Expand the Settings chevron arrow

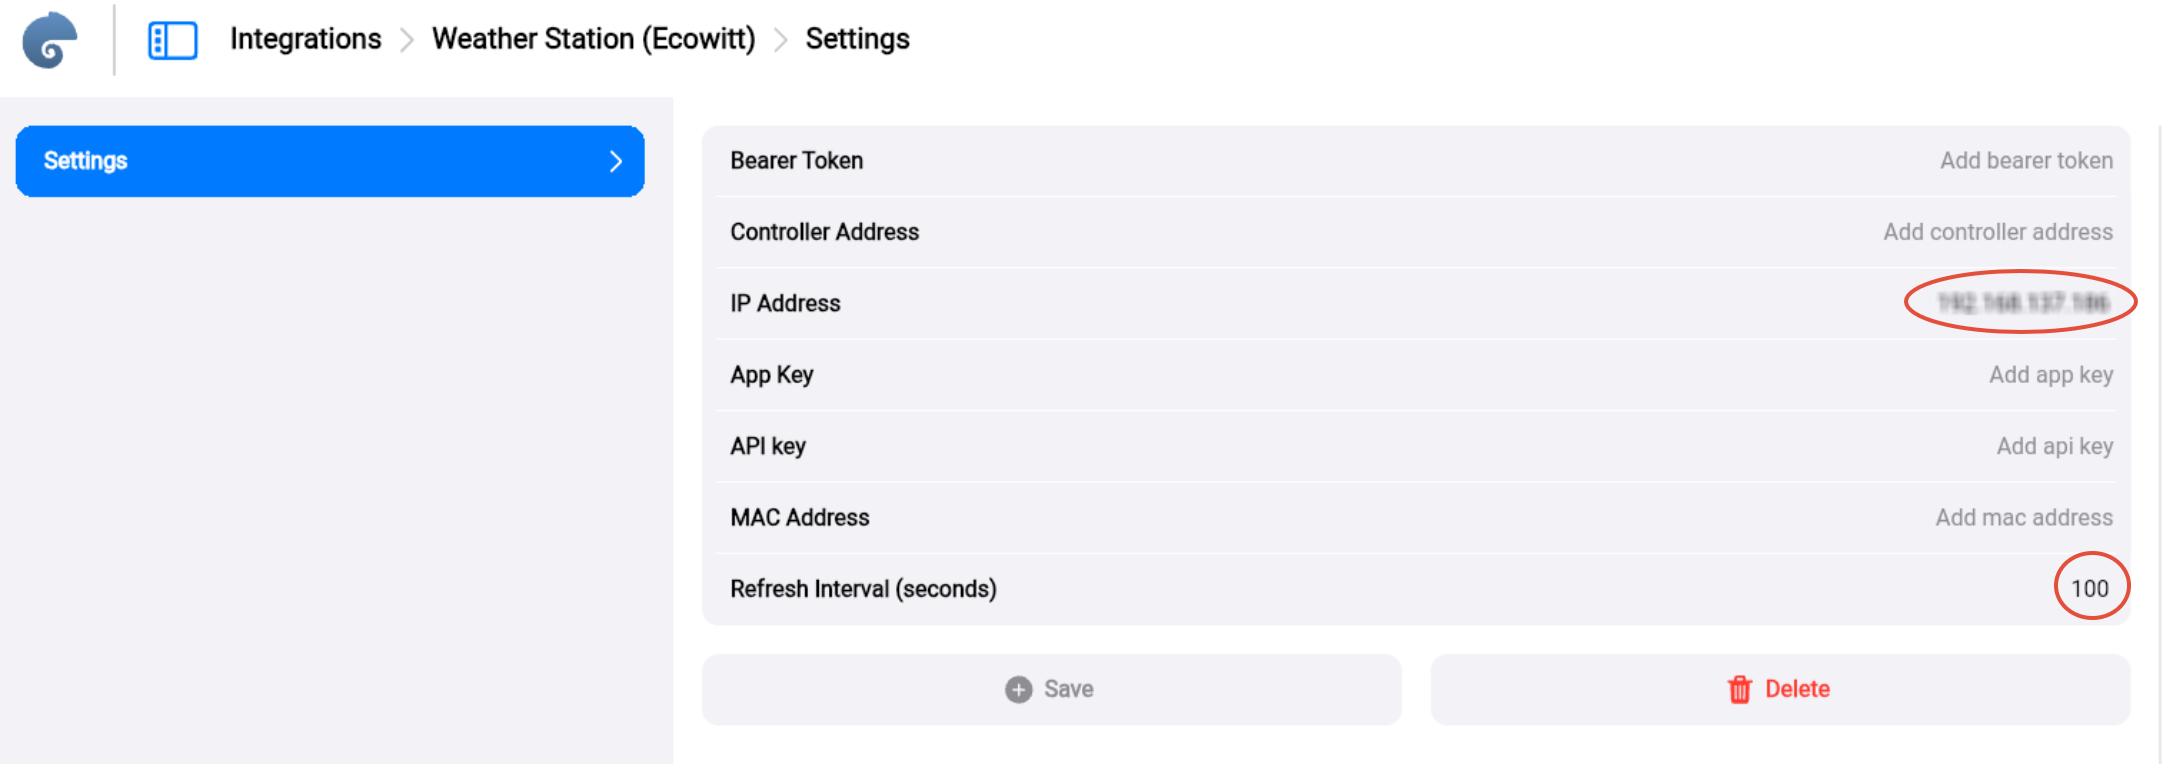(616, 161)
